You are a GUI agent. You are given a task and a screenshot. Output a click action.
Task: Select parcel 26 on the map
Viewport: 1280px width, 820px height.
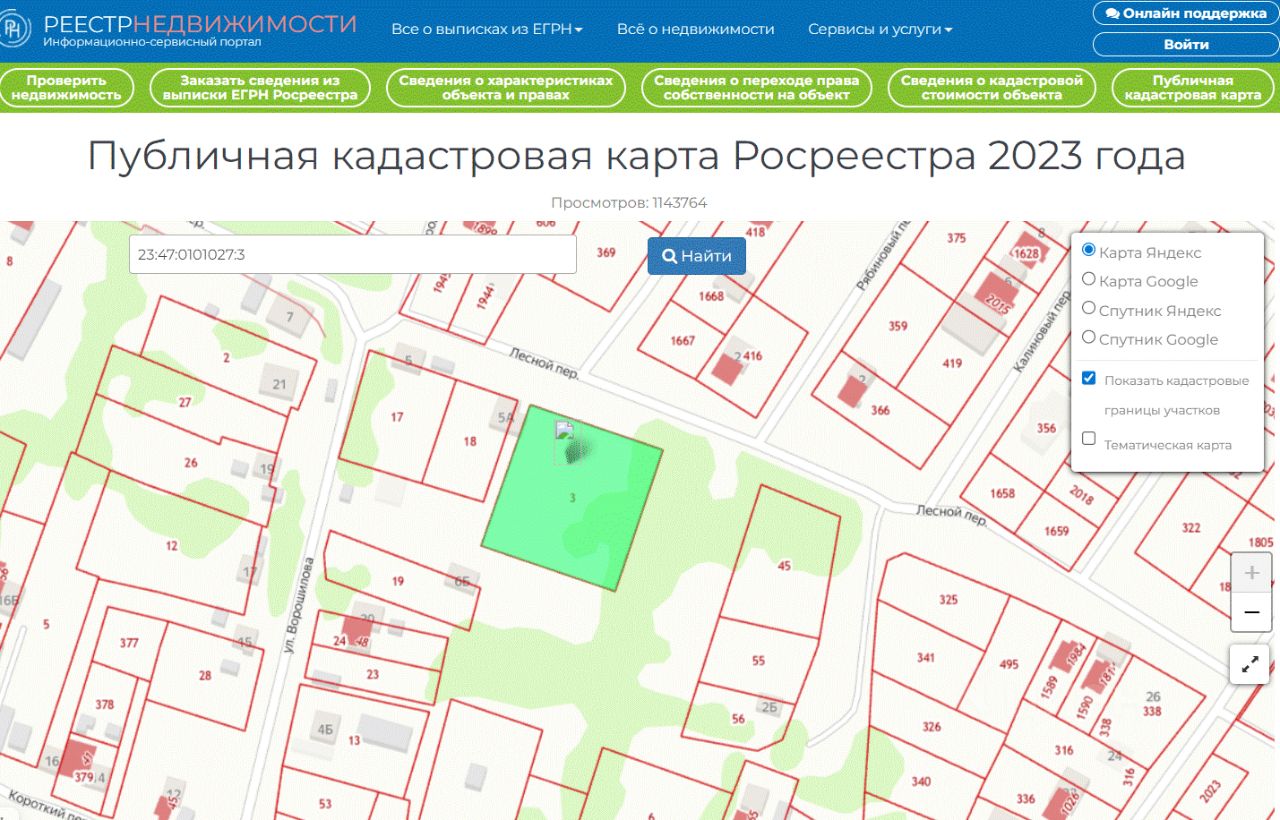coord(191,463)
